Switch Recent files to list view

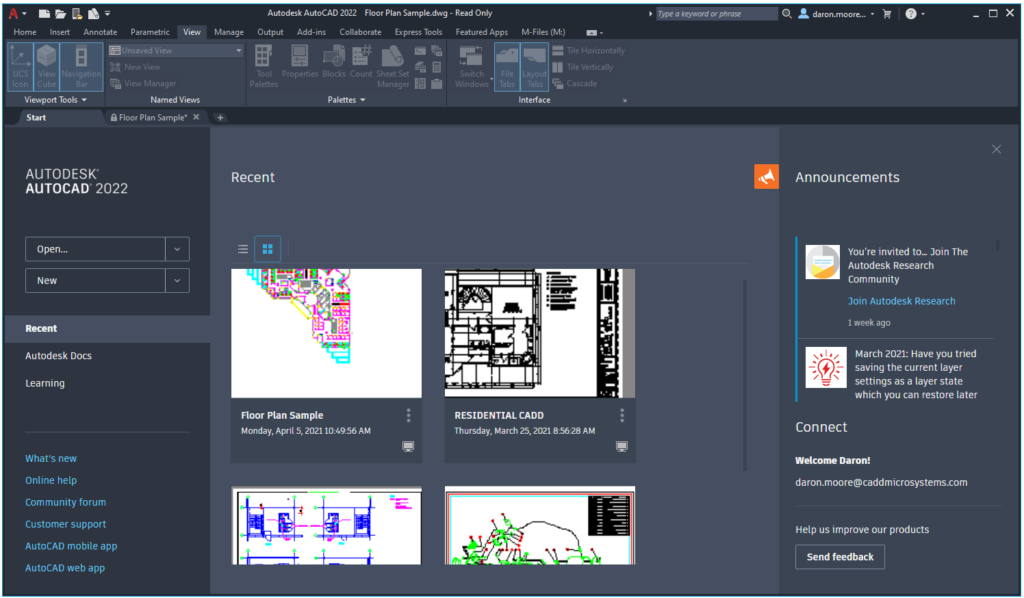243,249
